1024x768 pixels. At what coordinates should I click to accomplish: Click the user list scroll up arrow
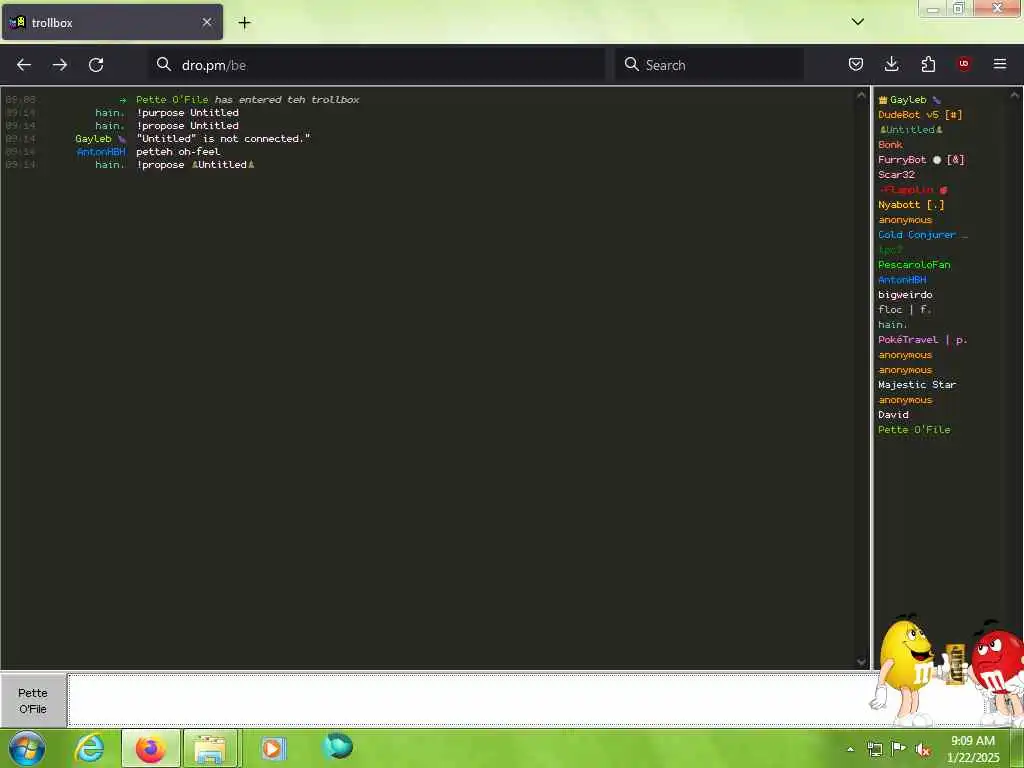coord(1014,95)
